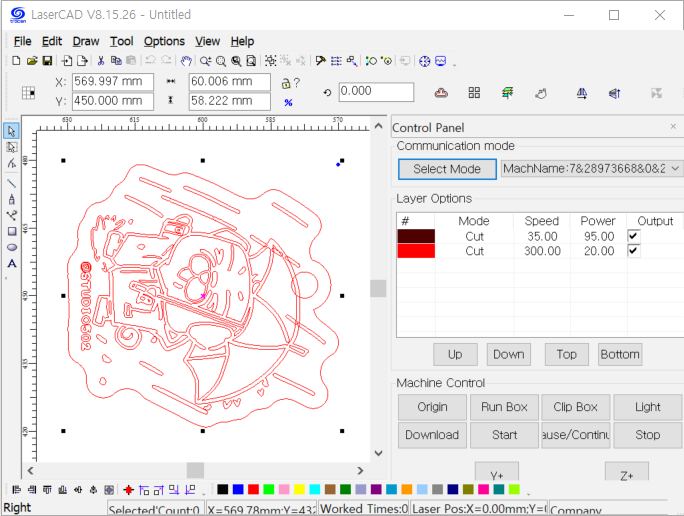Image resolution: width=684 pixels, height=516 pixels.
Task: Click the rotation angle input field
Action: [x=376, y=92]
